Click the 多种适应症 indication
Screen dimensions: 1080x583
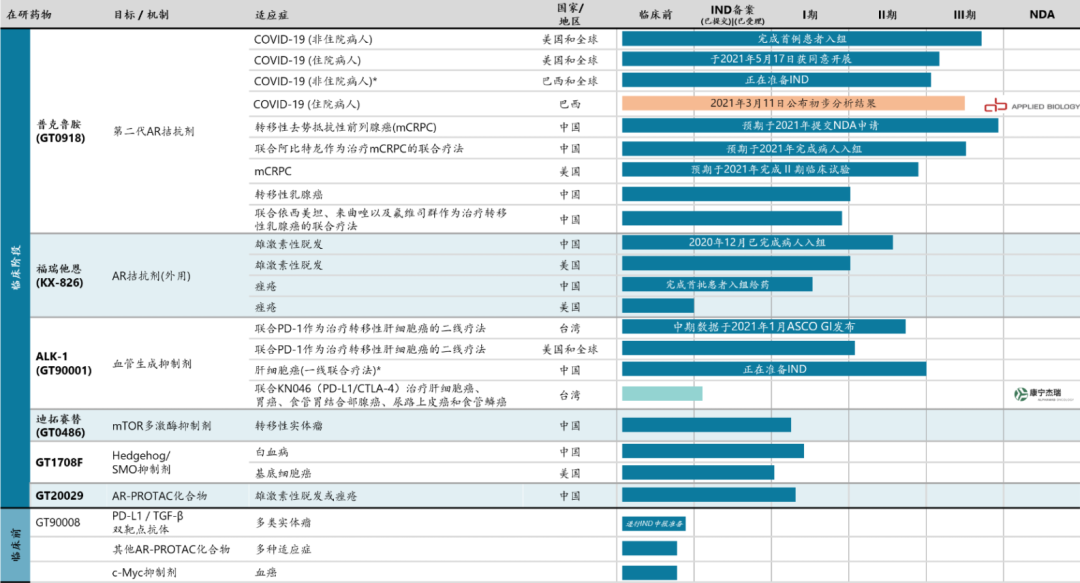tap(283, 549)
